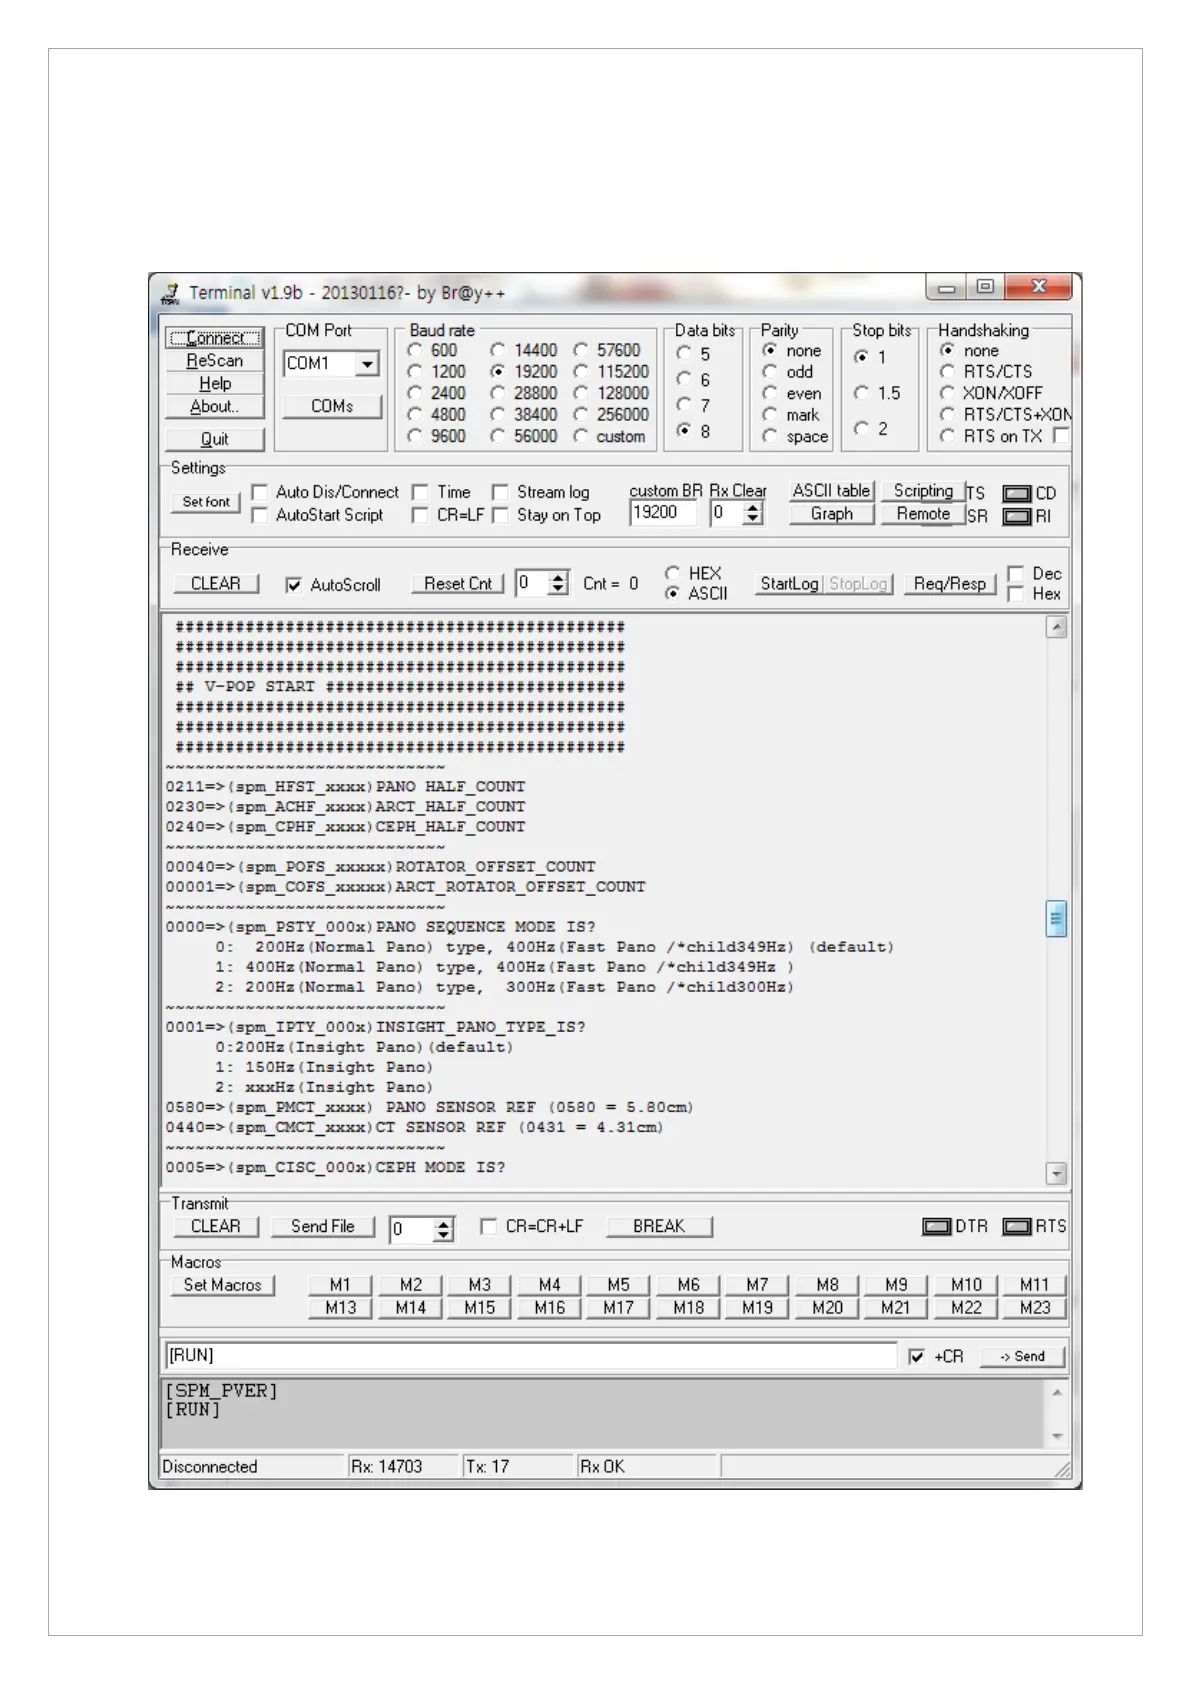Uncheck the AutoScroll checkbox
Screen dimensions: 1191x1684
click(x=294, y=585)
